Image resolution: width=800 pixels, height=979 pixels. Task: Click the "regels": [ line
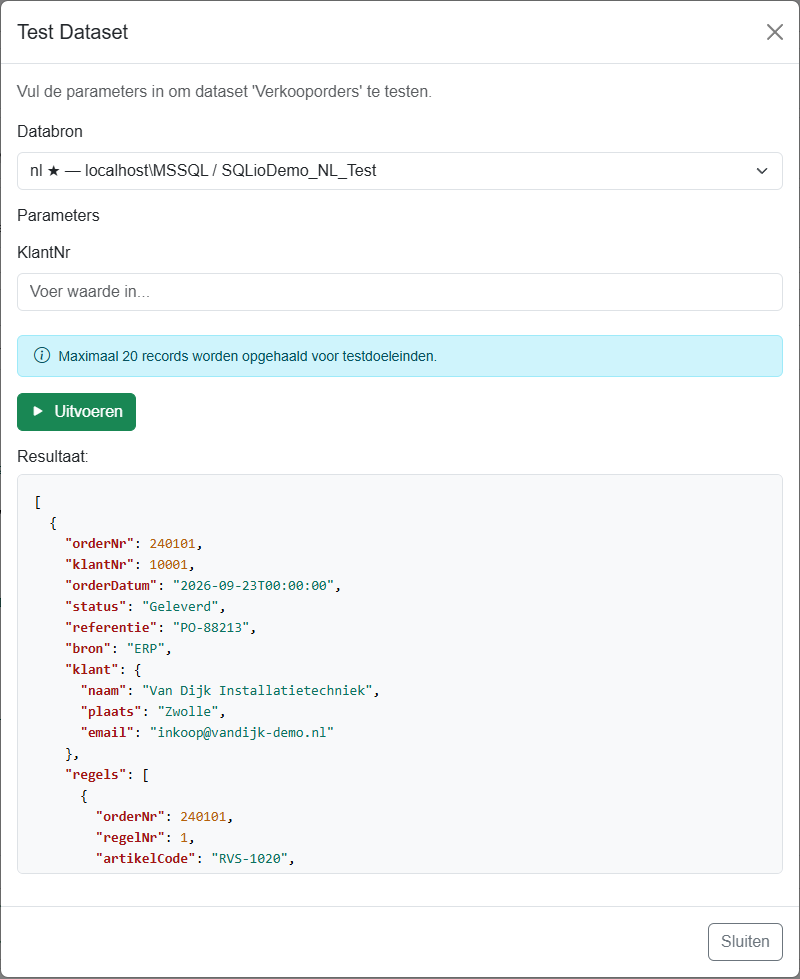pos(107,775)
